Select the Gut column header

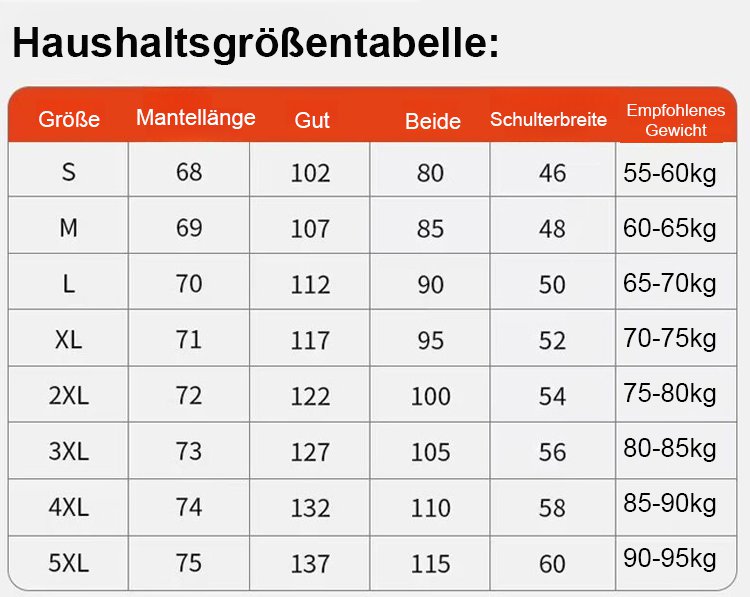(312, 121)
